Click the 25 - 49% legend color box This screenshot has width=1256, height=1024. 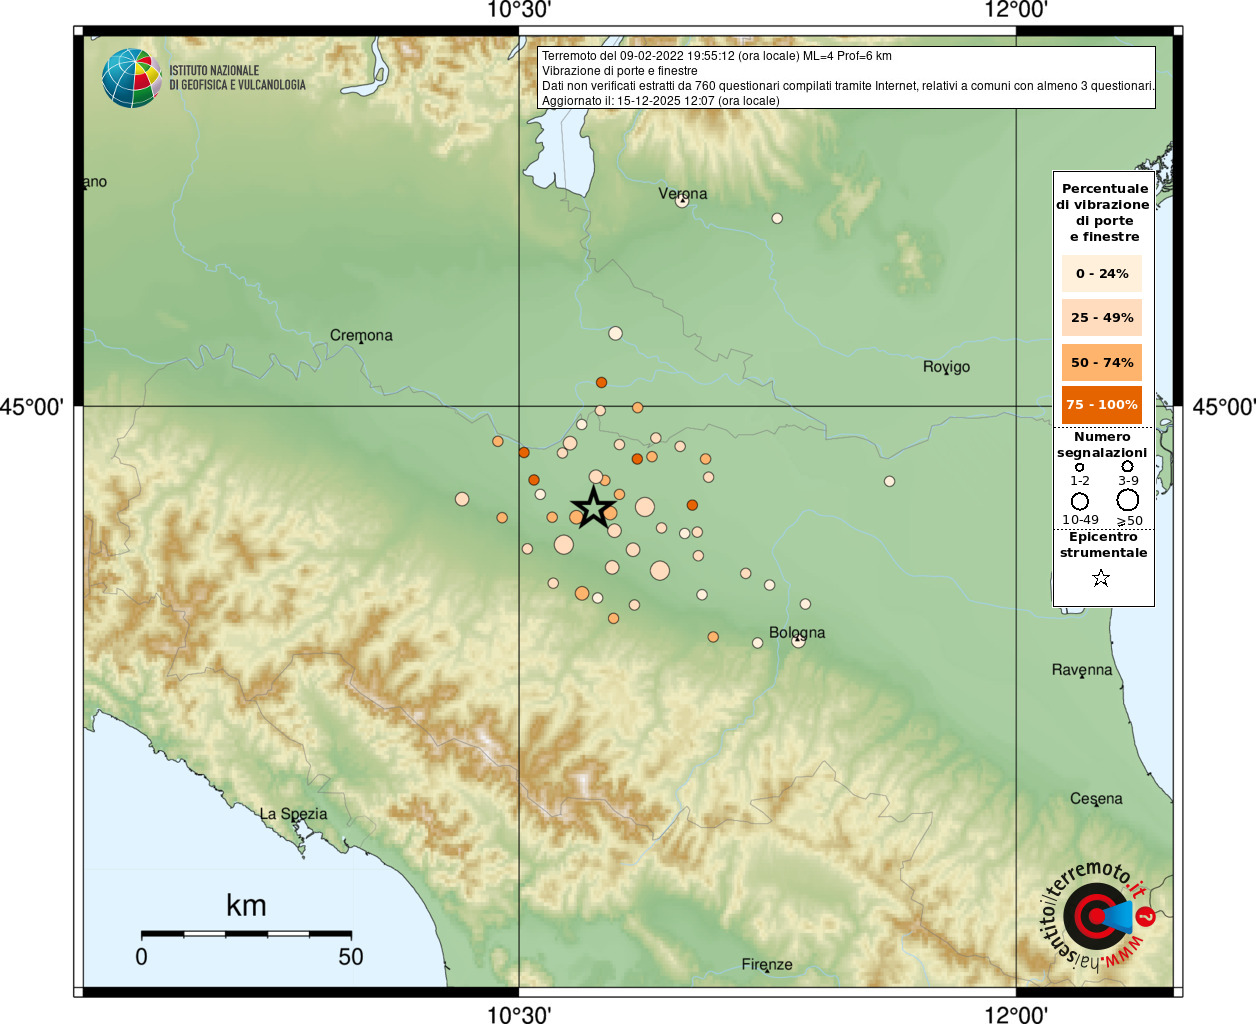[1102, 317]
